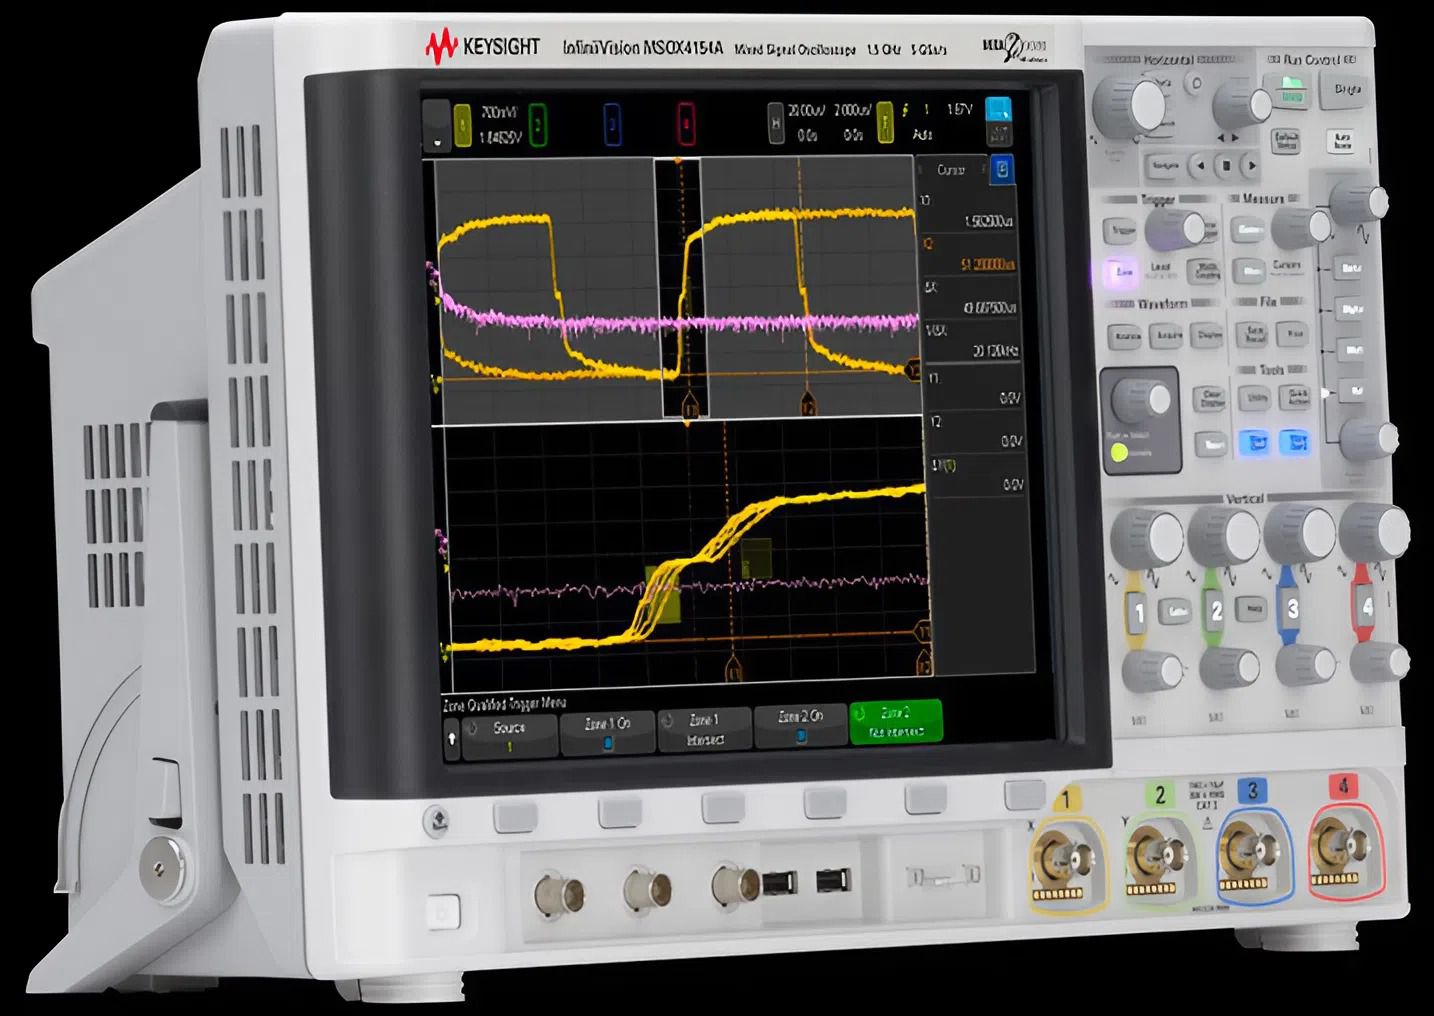Tap the blue channel 3 indicator on screen

tap(612, 125)
